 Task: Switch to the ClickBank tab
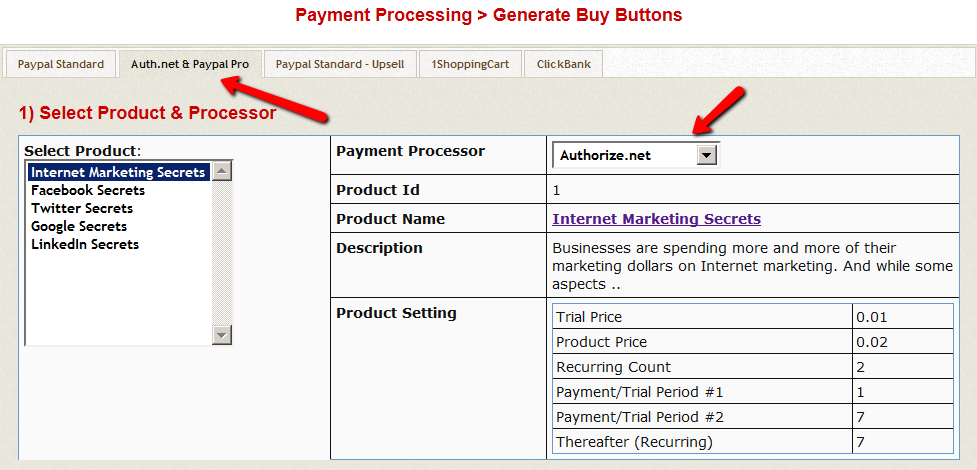pos(563,64)
